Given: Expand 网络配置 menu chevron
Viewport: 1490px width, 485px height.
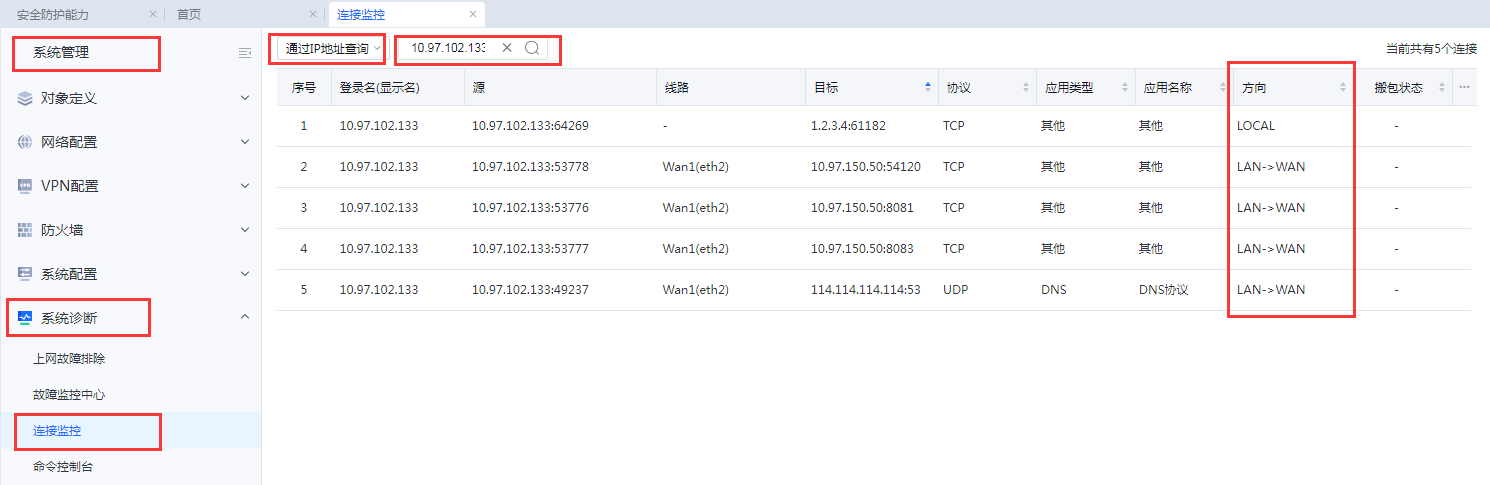Looking at the screenshot, I should 245,142.
